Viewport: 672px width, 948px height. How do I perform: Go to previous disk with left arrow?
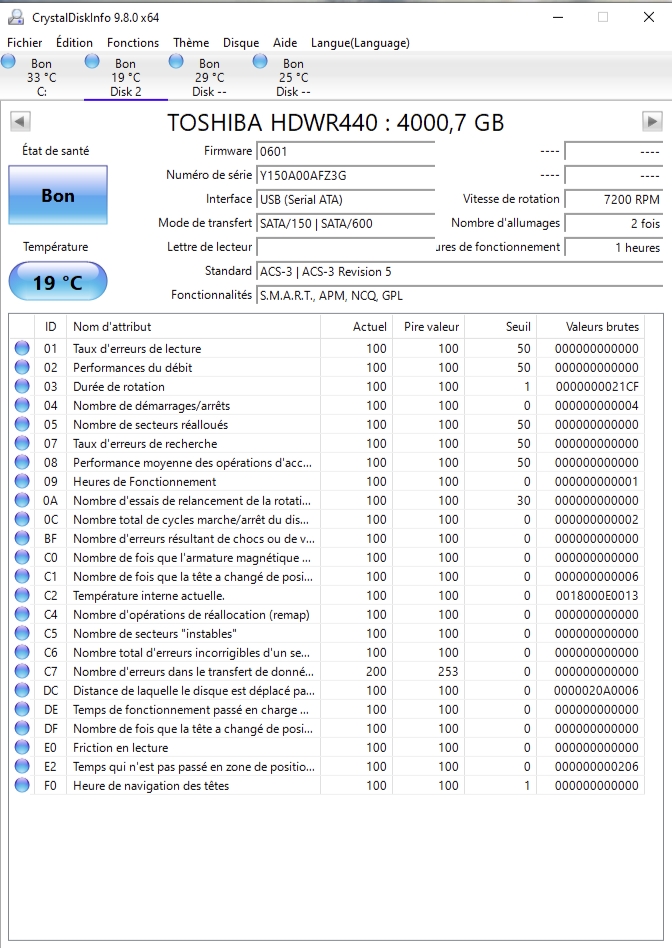tap(20, 122)
